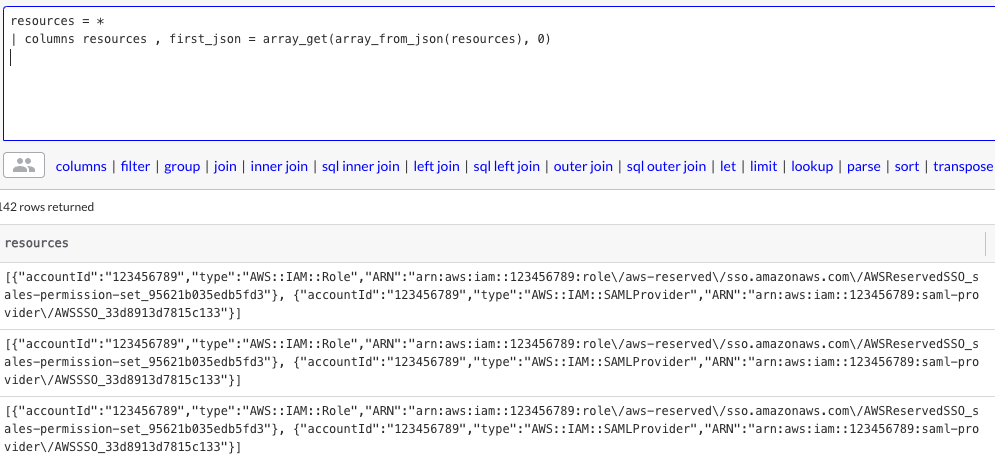This screenshot has width=995, height=456.
Task: Choose the inner join link
Action: pyautogui.click(x=279, y=167)
